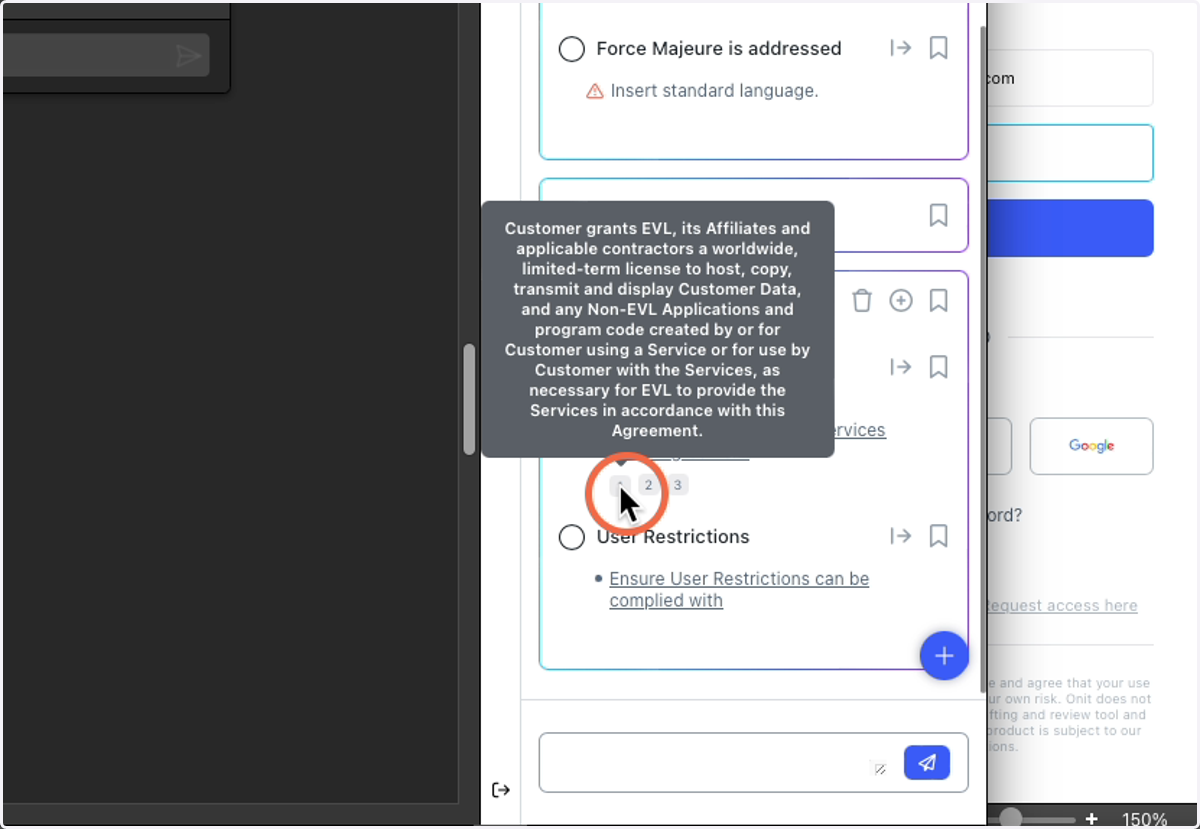This screenshot has height=829, width=1200.
Task: Focus the dark window's message input field
Action: [x=105, y=55]
